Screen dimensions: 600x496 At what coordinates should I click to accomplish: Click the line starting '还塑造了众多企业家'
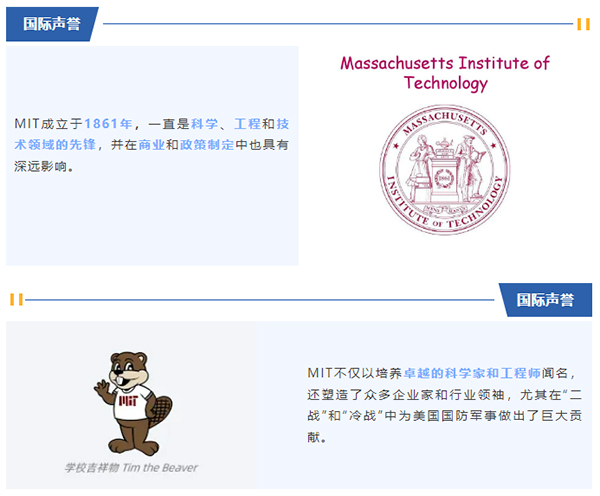tap(445, 394)
